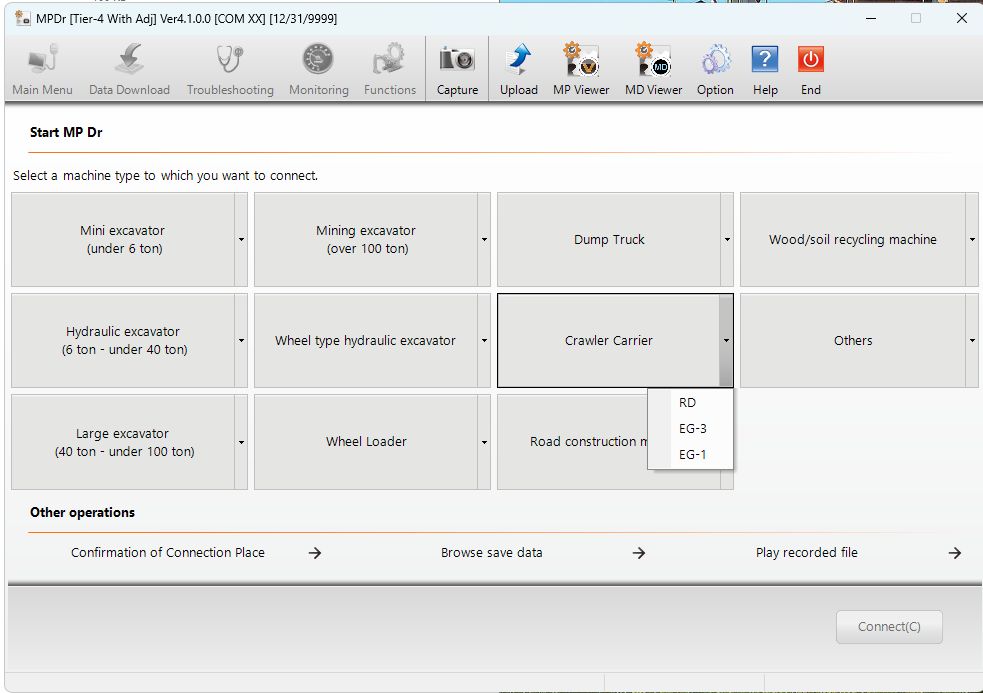Open the Play recorded file link
Image resolution: width=983 pixels, height=693 pixels.
(x=806, y=553)
